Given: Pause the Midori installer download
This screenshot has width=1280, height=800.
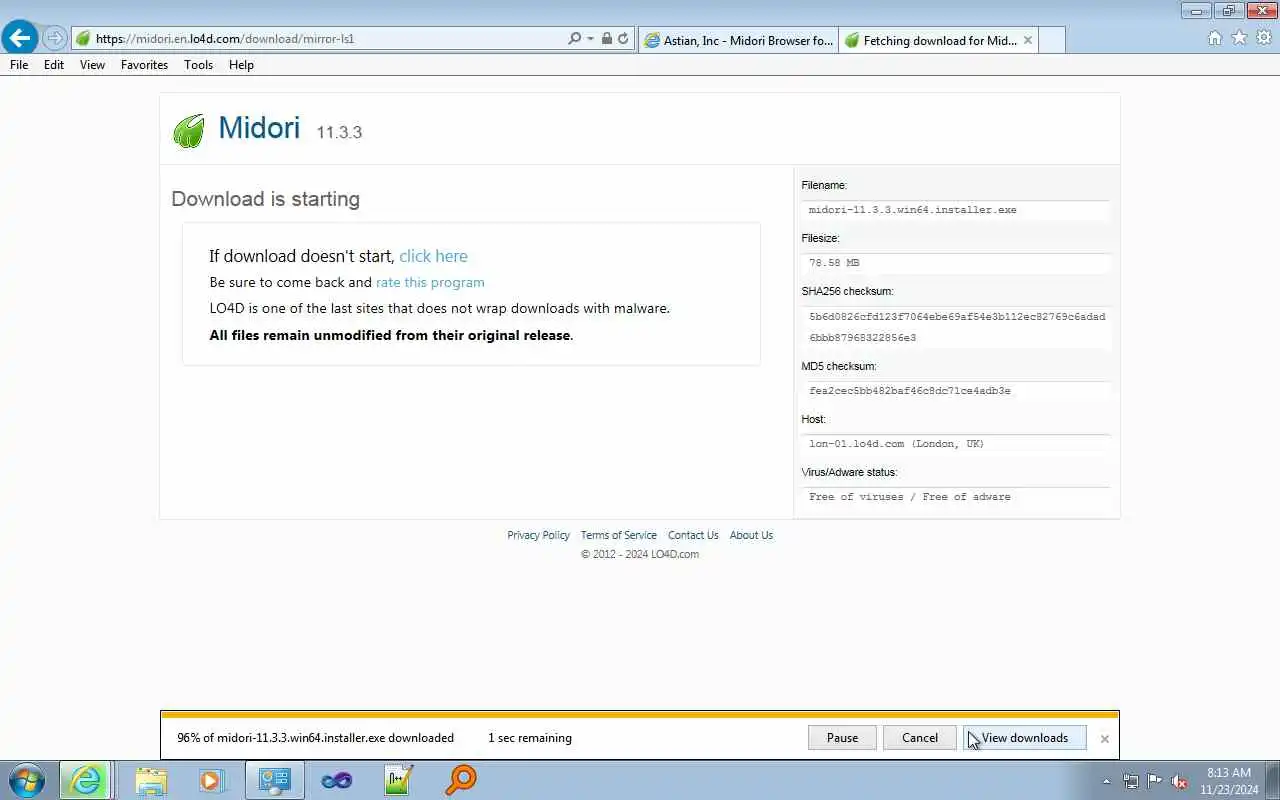Looking at the screenshot, I should pyautogui.click(x=842, y=738).
